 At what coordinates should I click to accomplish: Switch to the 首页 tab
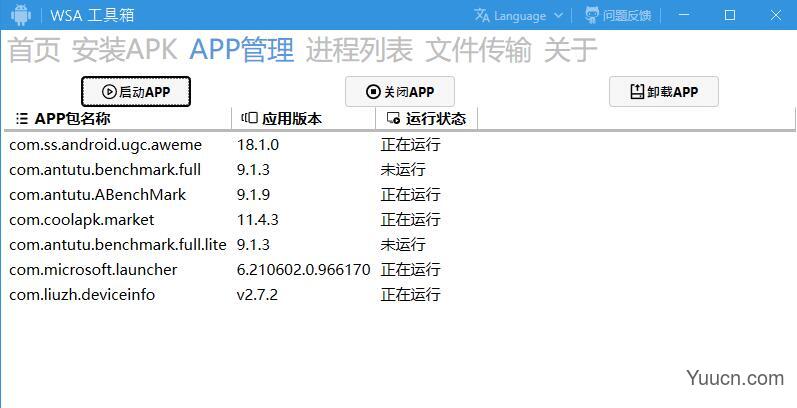pyautogui.click(x=34, y=50)
